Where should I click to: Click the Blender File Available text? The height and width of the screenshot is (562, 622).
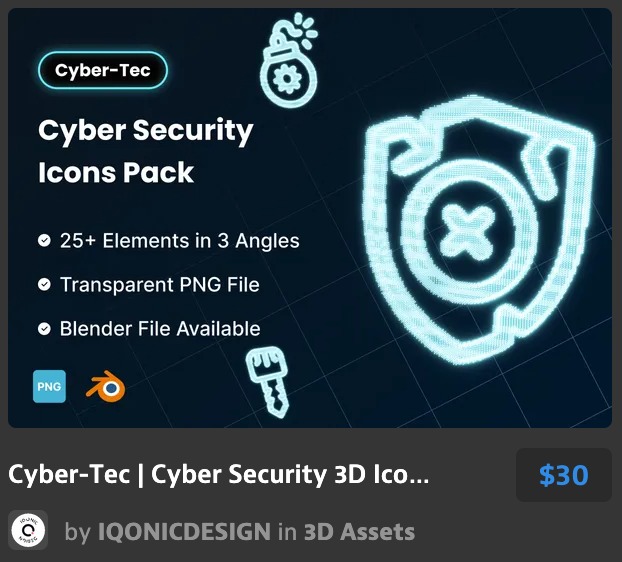160,328
